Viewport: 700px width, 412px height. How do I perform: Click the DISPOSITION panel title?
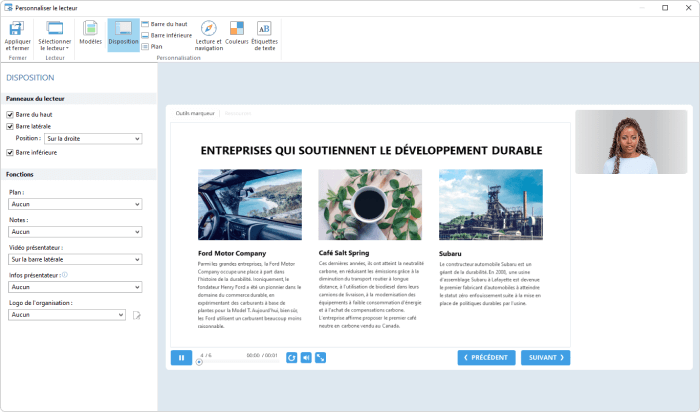[x=30, y=78]
